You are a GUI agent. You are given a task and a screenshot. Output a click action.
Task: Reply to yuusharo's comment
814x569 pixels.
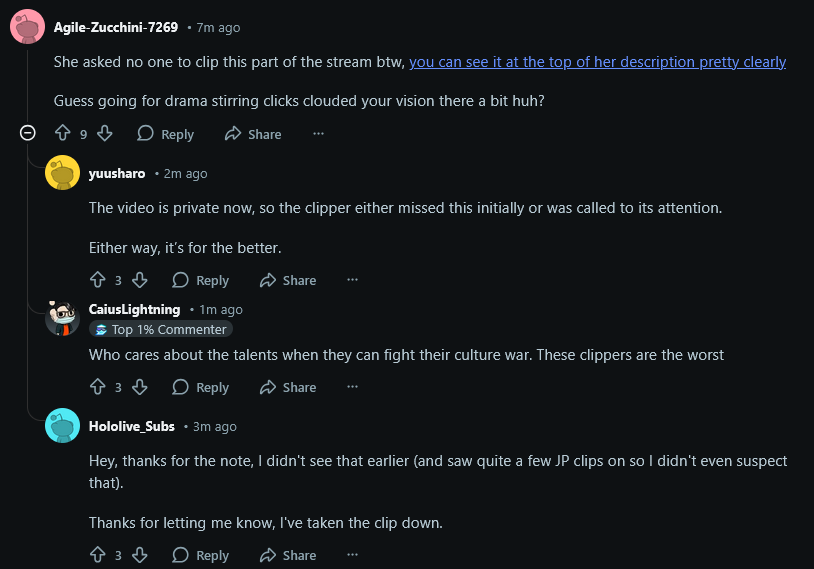click(x=201, y=280)
